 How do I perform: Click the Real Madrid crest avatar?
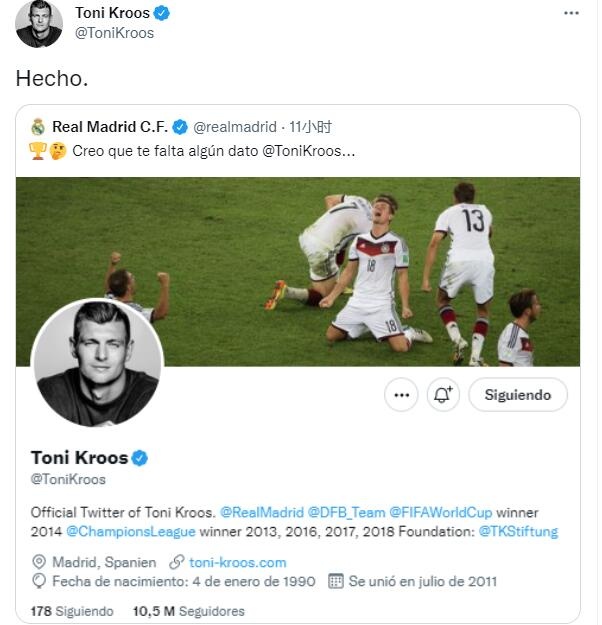(38, 127)
